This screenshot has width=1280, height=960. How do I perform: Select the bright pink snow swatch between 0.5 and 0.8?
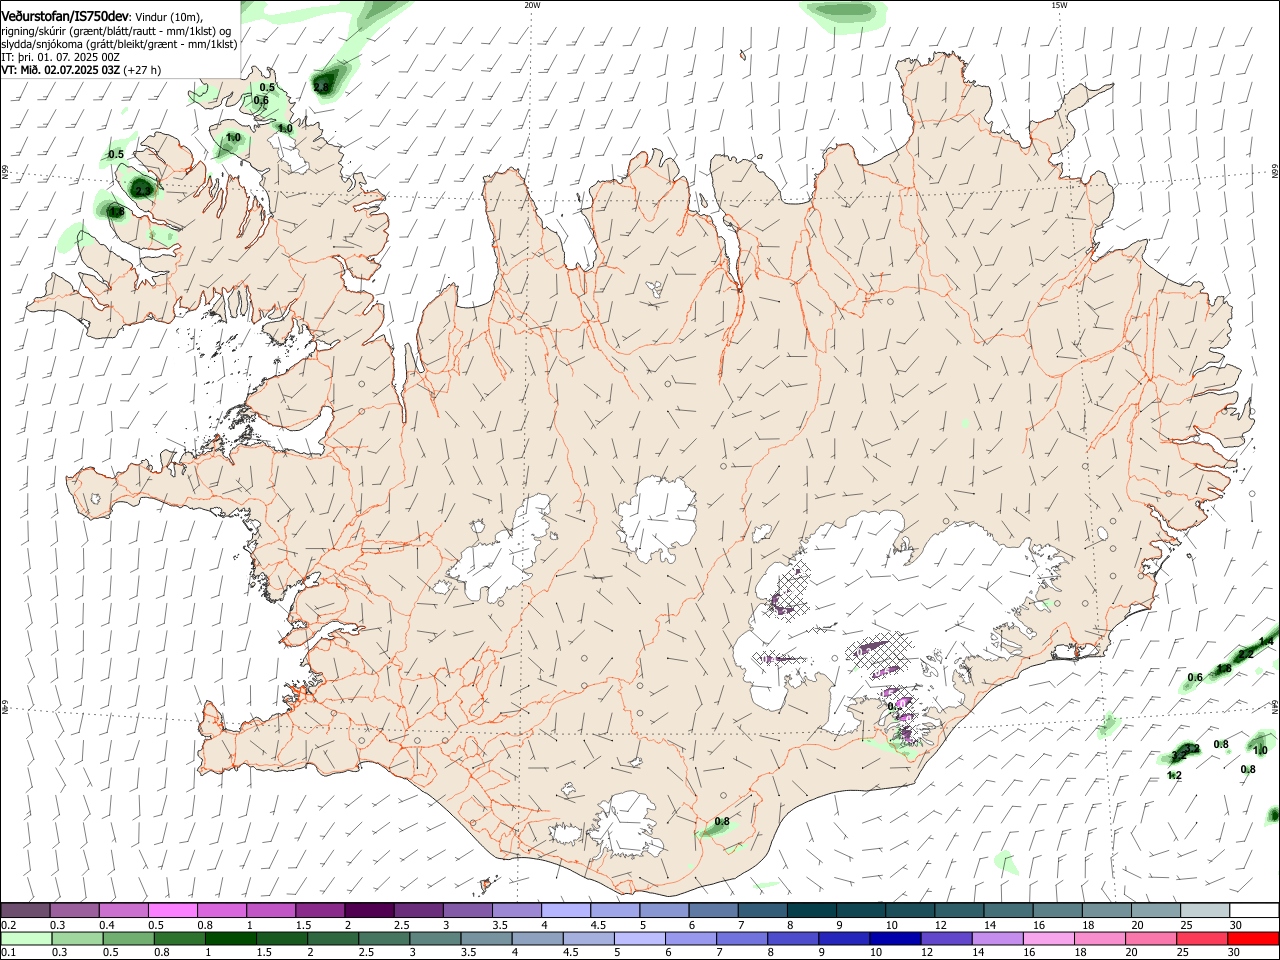(x=172, y=911)
